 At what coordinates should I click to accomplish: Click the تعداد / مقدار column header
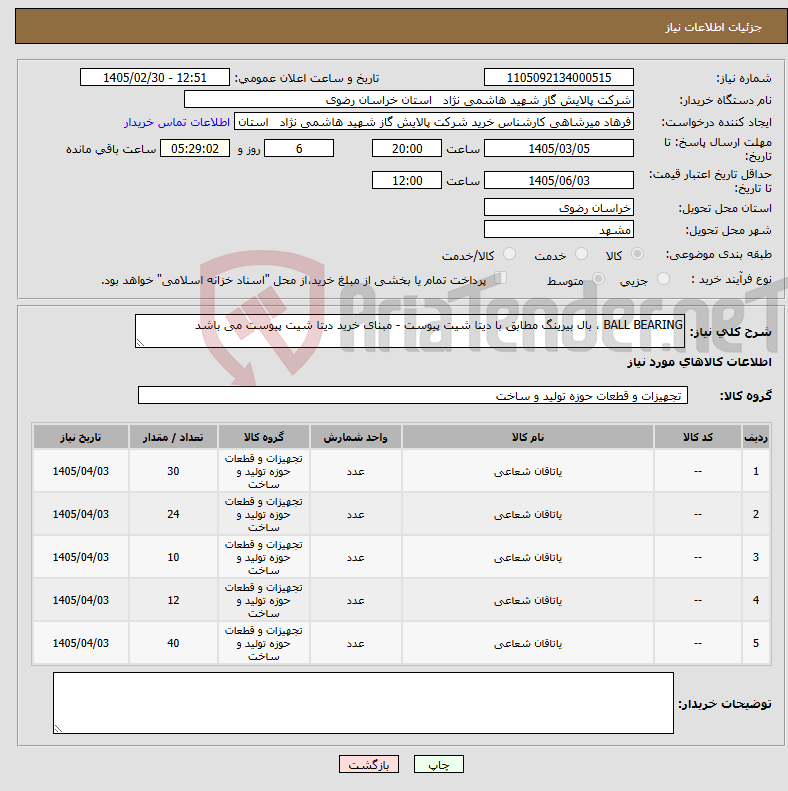173,437
